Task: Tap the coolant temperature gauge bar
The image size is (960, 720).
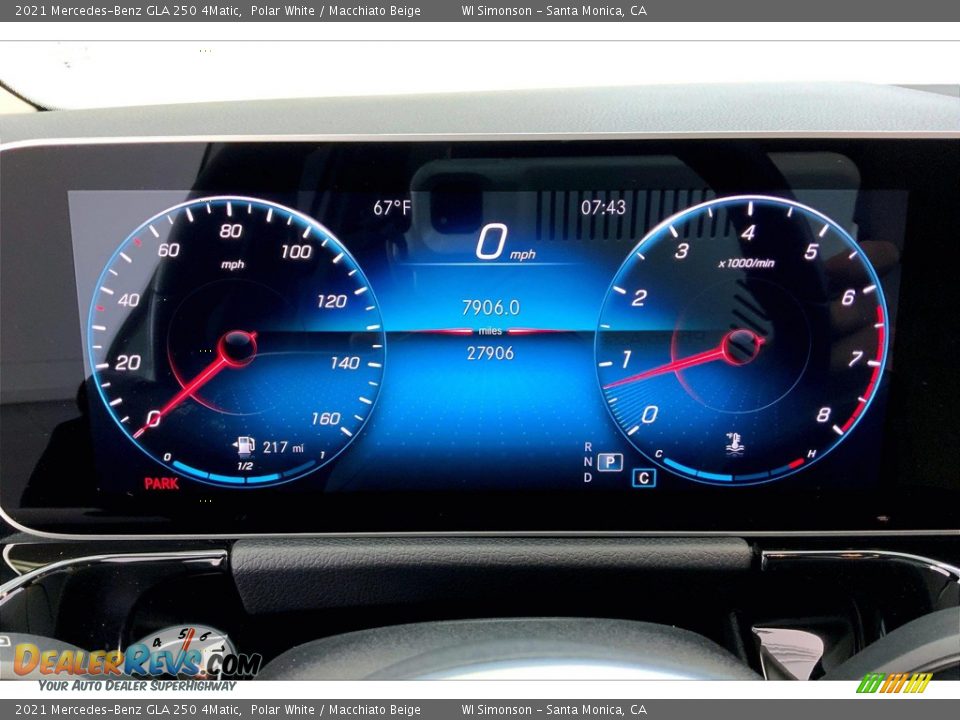Action: (x=735, y=471)
